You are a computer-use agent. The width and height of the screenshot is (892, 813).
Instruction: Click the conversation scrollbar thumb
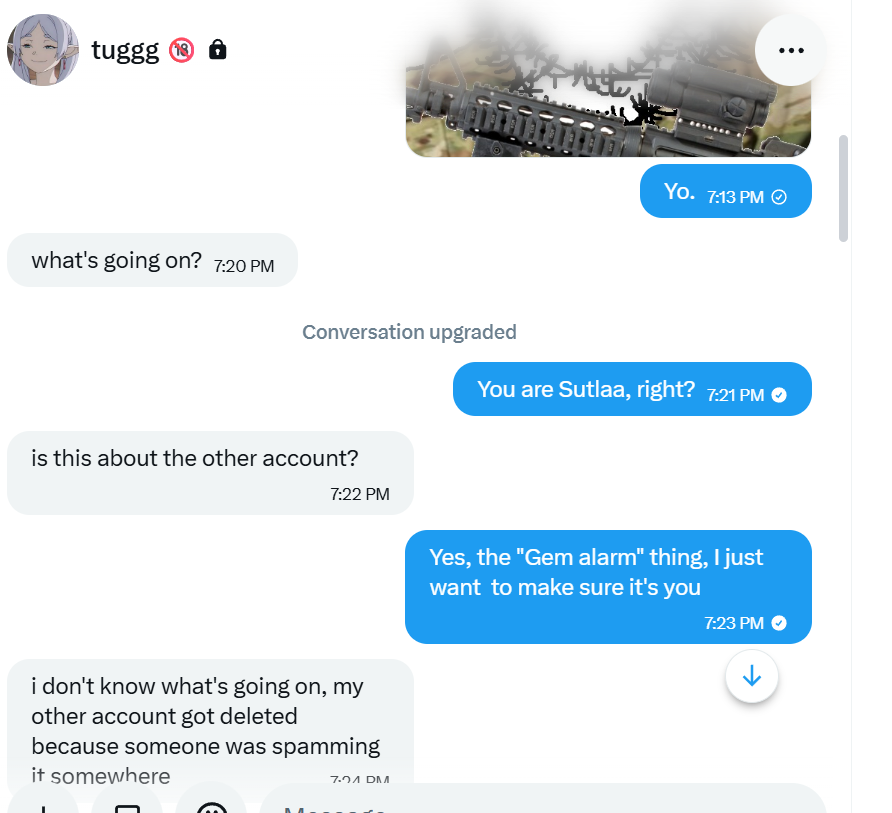point(843,188)
